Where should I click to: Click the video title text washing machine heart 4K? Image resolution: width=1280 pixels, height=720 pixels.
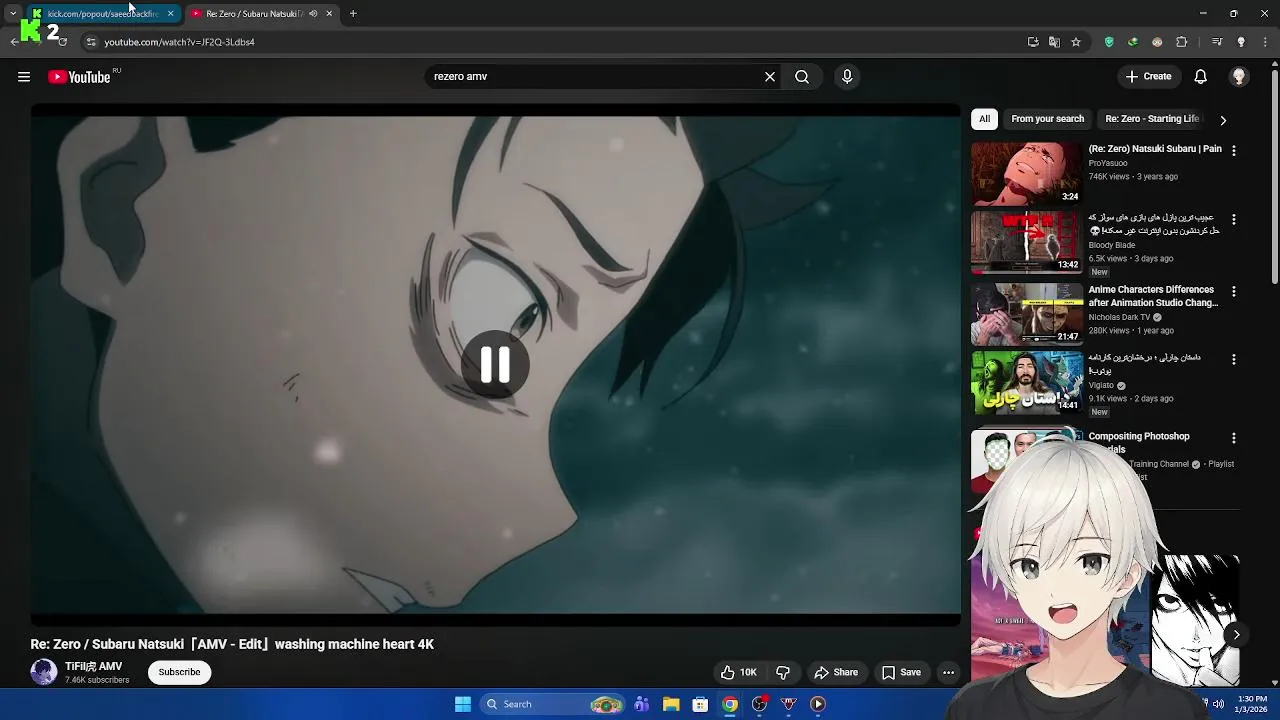click(354, 644)
